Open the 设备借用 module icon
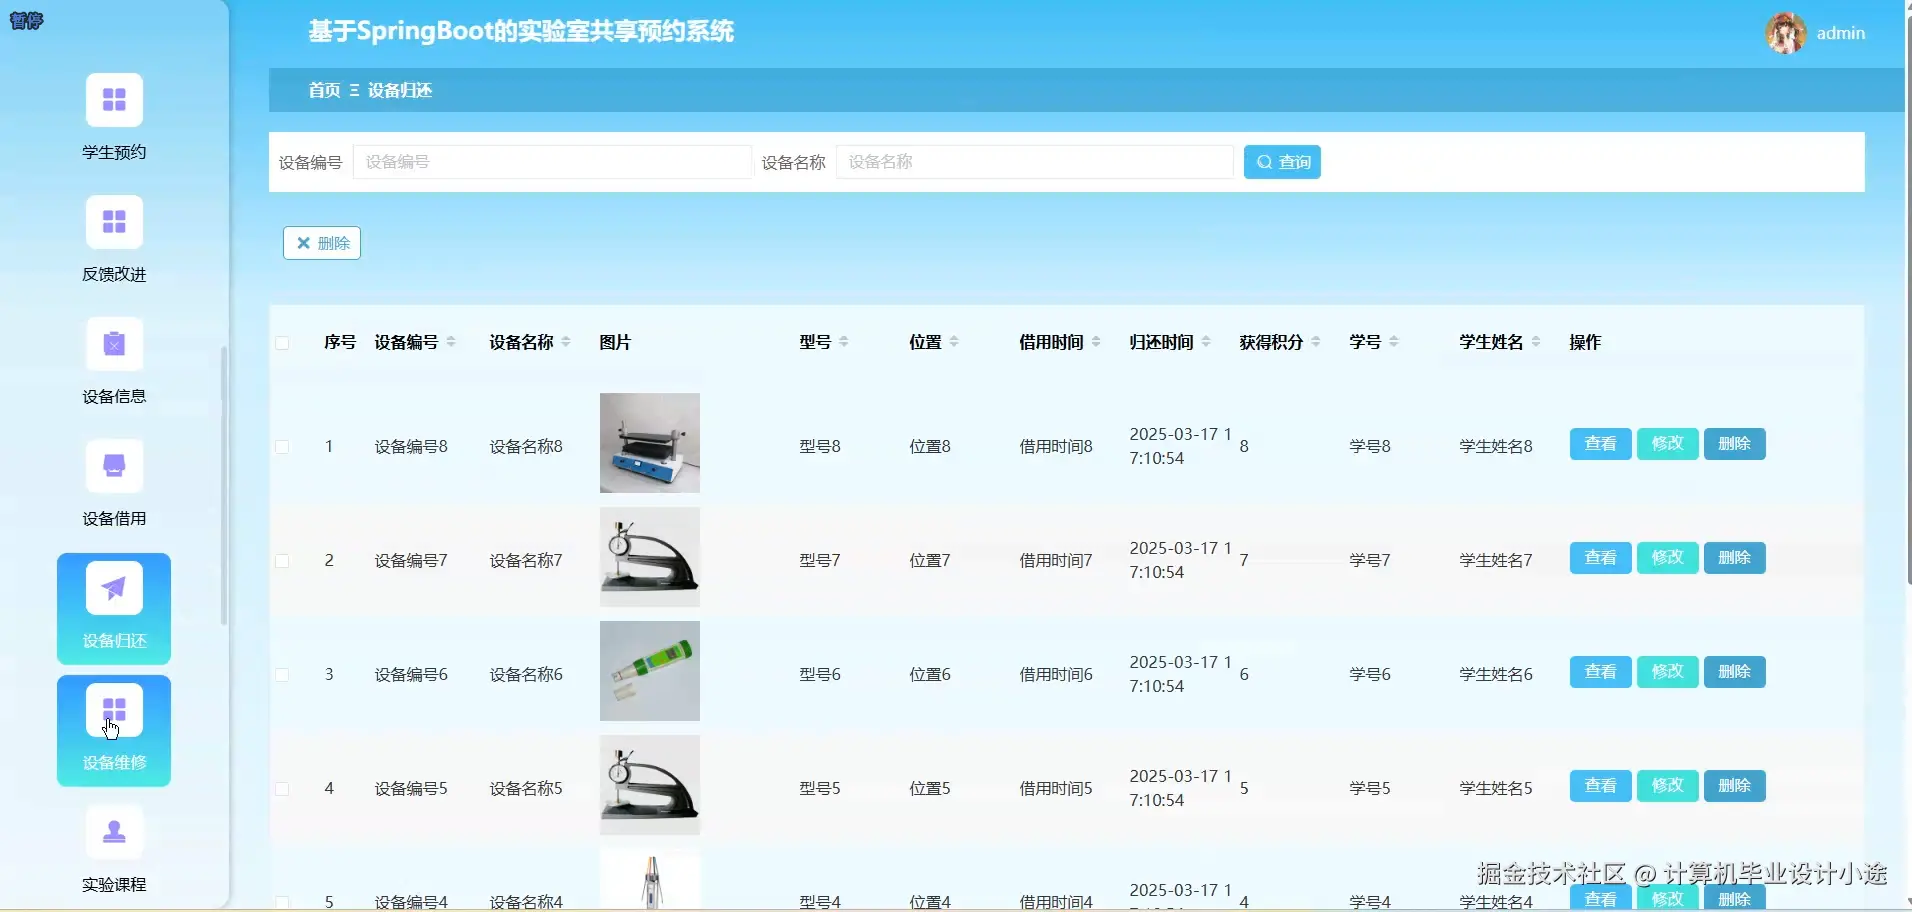Image resolution: width=1912 pixels, height=912 pixels. point(113,466)
